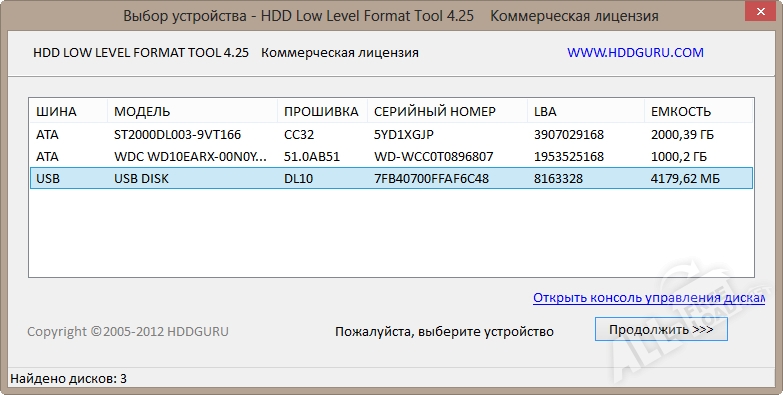Sort by the ПРОШИВКА column header
The height and width of the screenshot is (395, 783).
pos(323,111)
